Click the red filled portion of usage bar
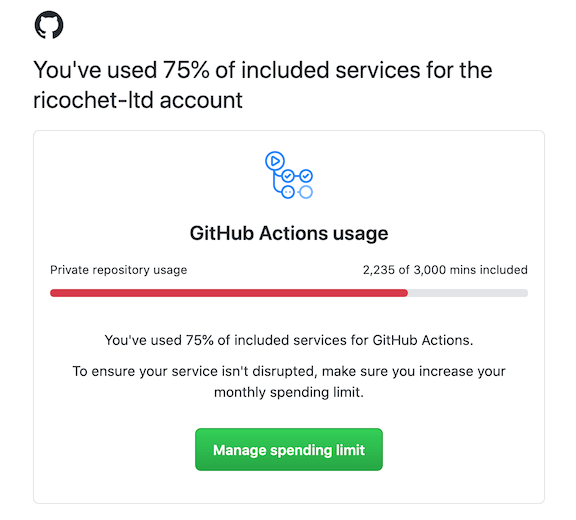 229,293
